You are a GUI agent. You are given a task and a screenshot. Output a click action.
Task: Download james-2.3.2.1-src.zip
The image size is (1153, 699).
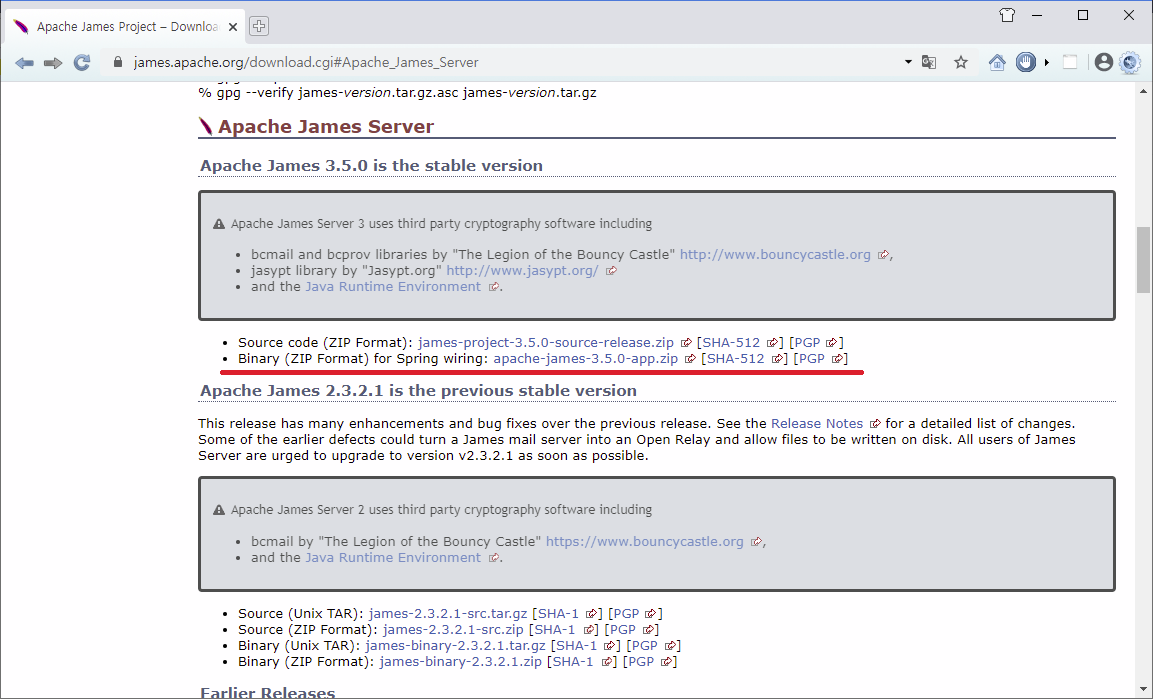(x=453, y=629)
